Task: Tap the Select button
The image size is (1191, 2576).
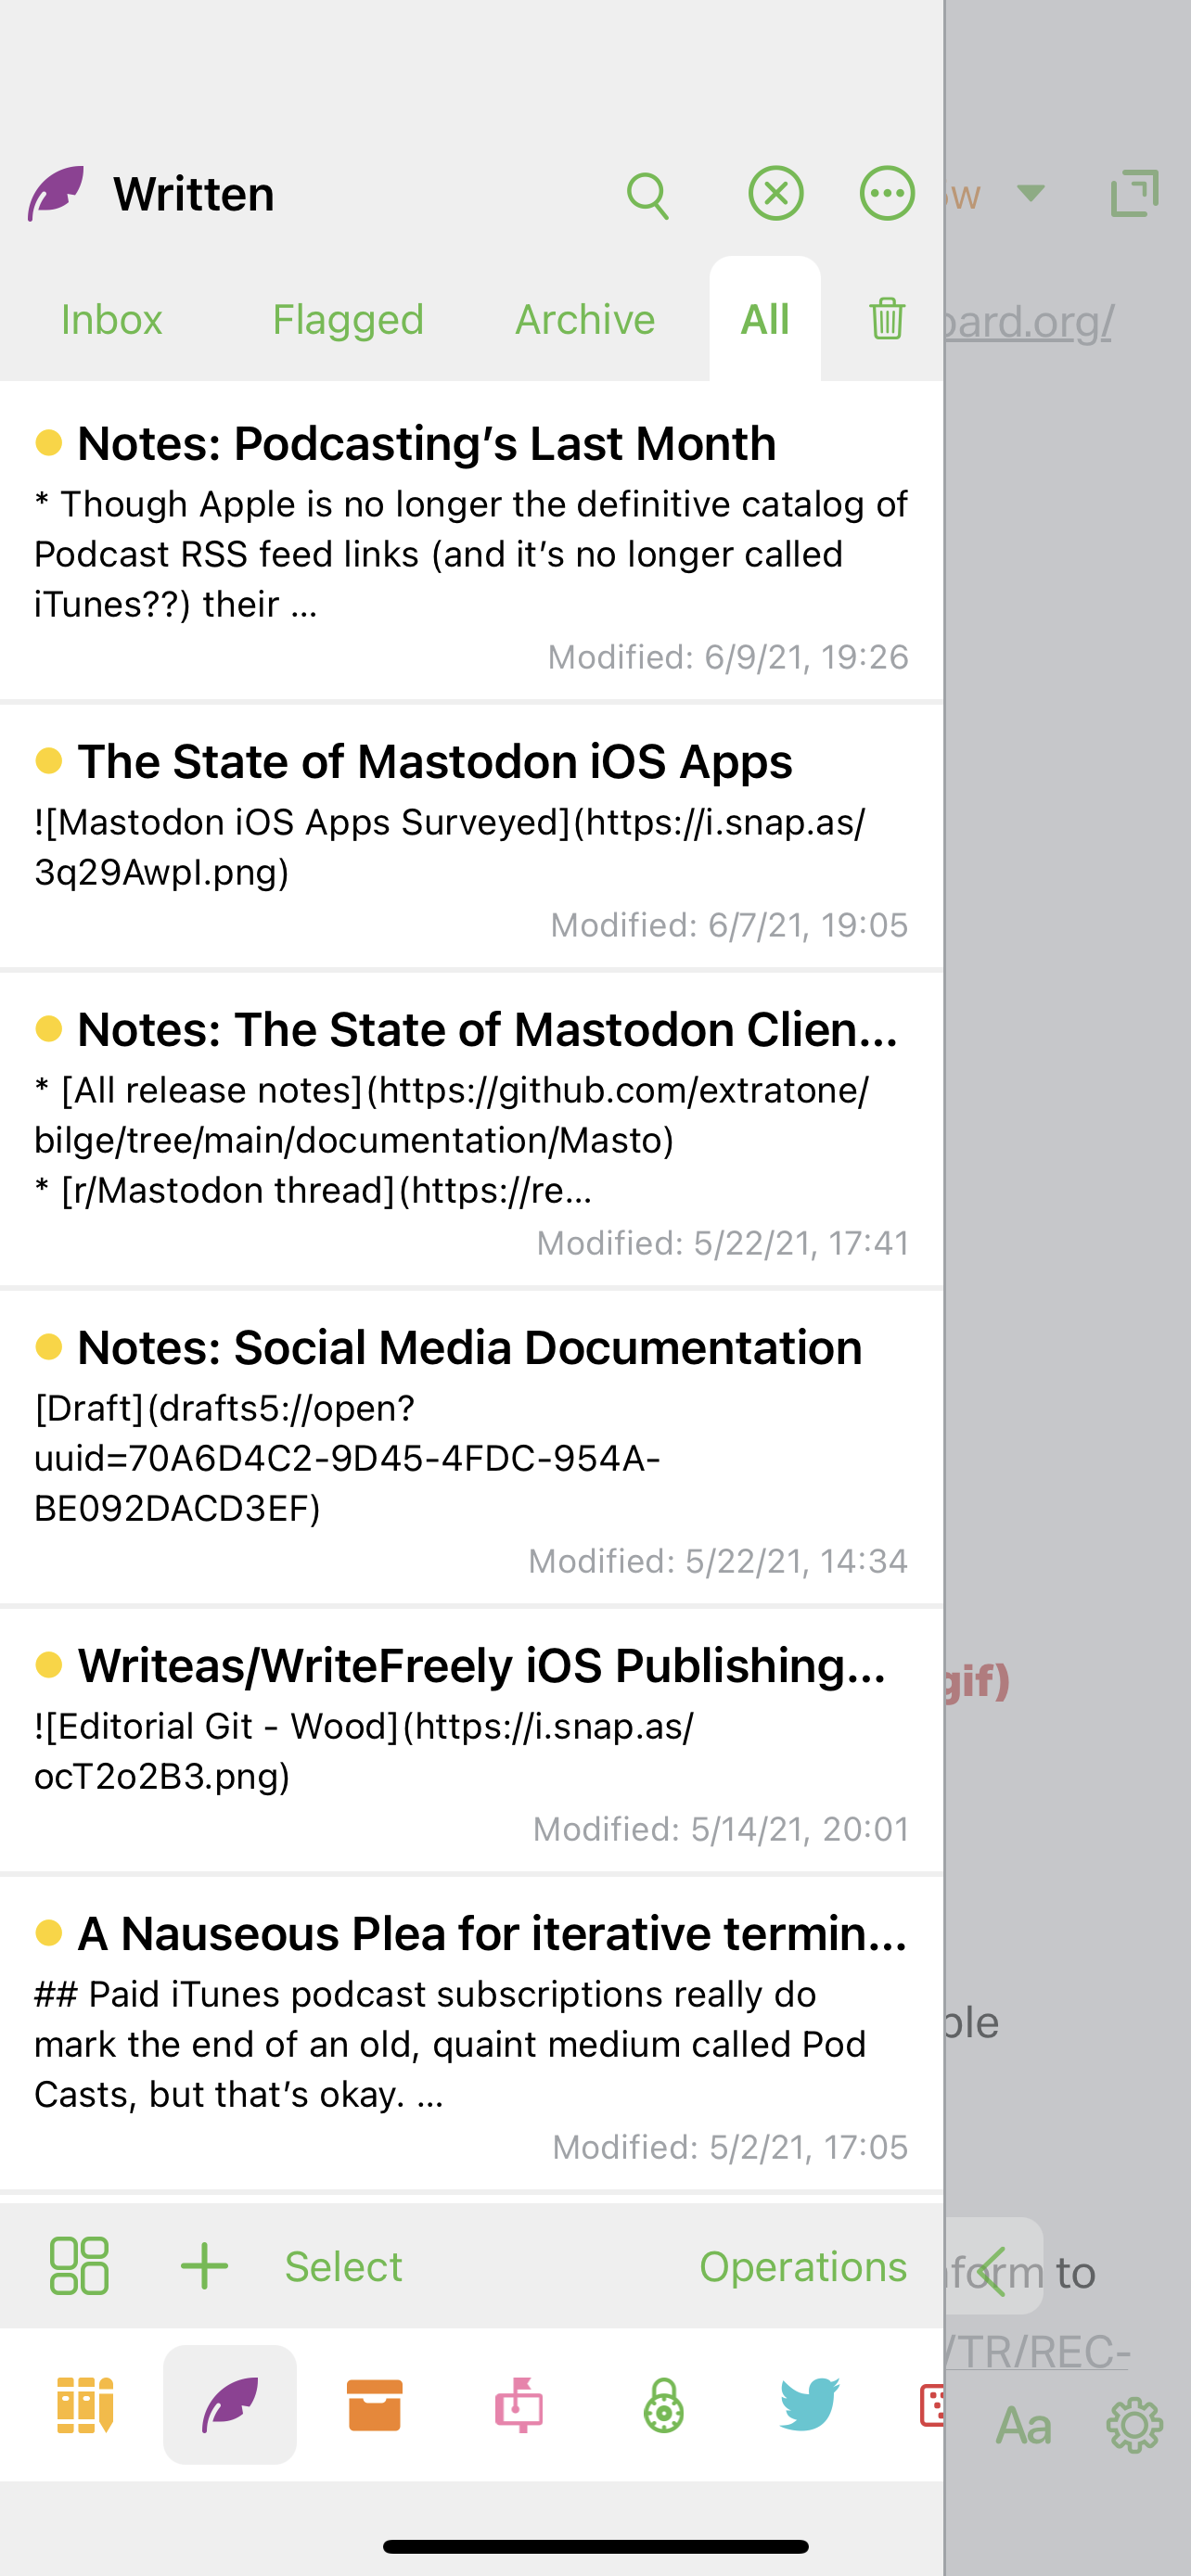Action: tap(343, 2267)
